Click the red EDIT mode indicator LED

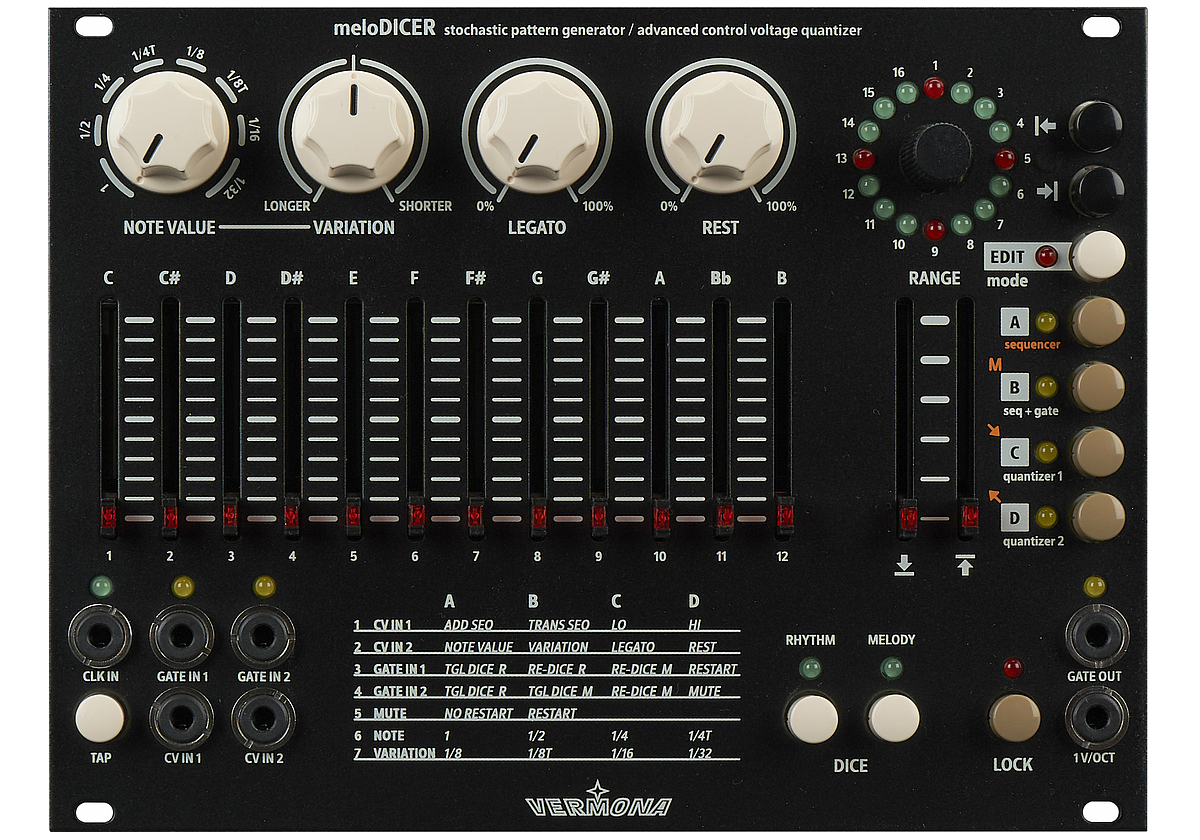(1047, 256)
